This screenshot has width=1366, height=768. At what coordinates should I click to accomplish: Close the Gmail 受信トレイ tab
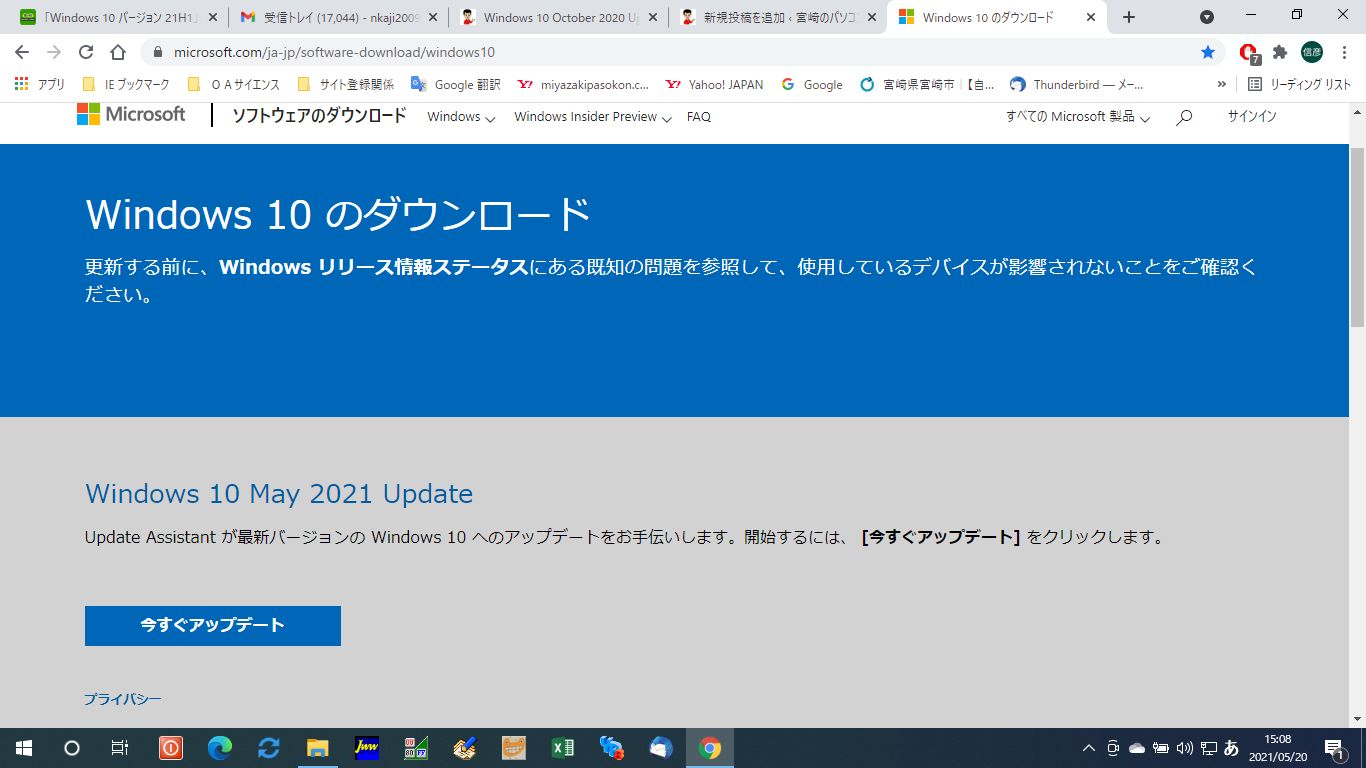433,18
